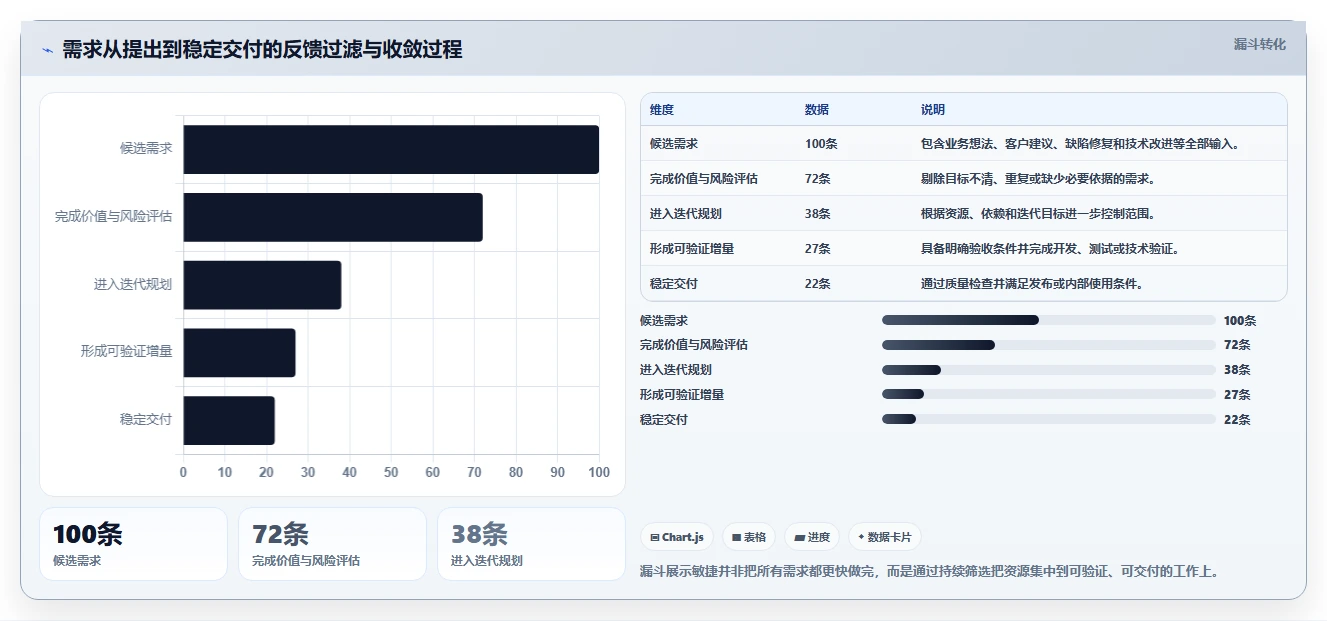Click the 22条 value next to progress bar
This screenshot has height=621, width=1327.
pyautogui.click(x=1237, y=420)
